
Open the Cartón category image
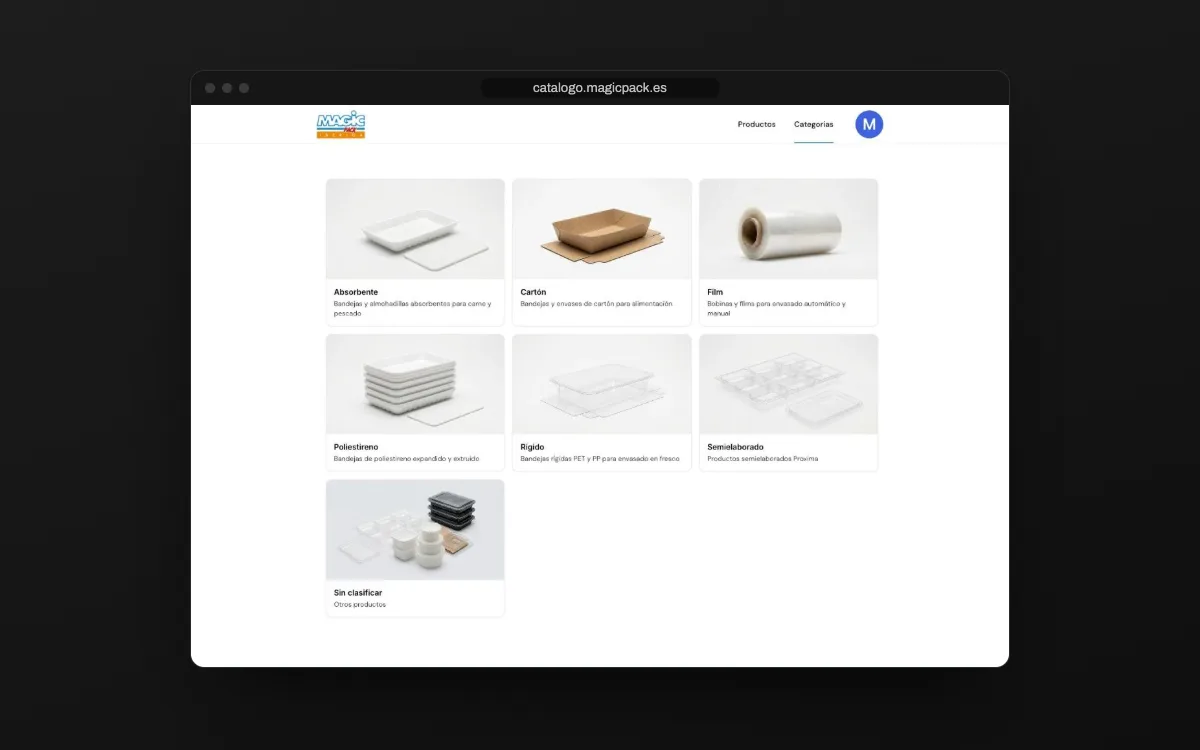click(x=602, y=229)
